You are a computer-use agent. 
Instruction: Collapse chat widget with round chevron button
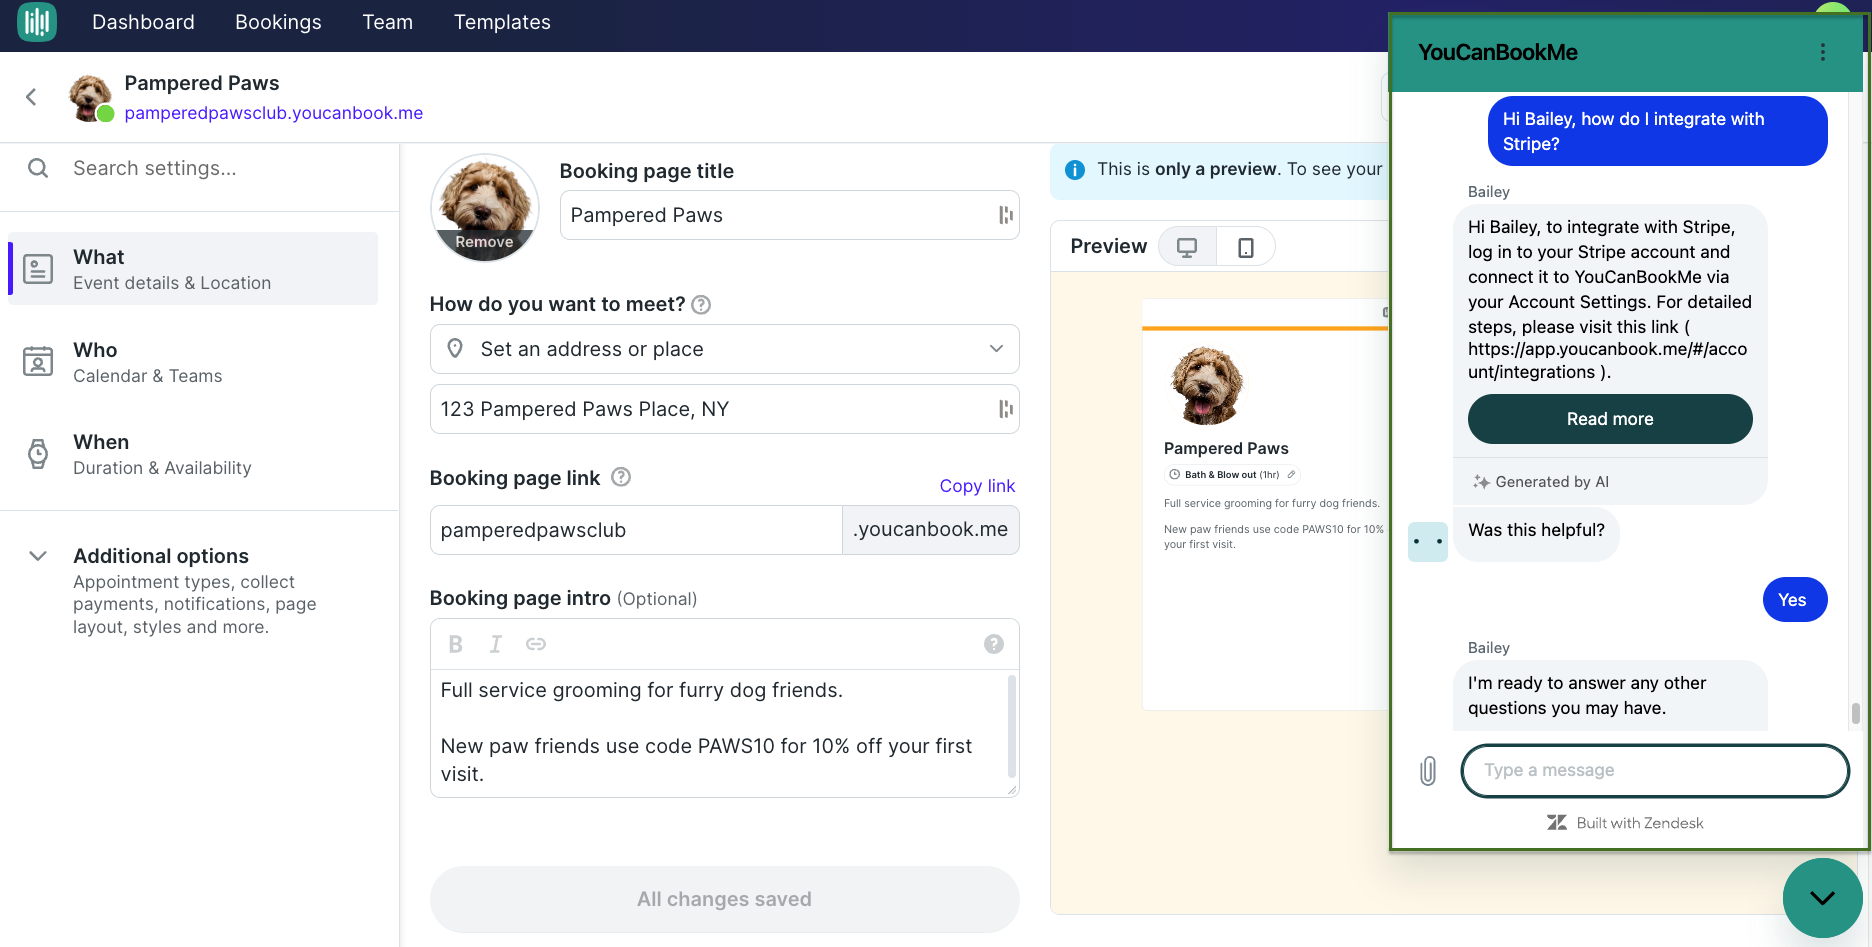point(1823,898)
